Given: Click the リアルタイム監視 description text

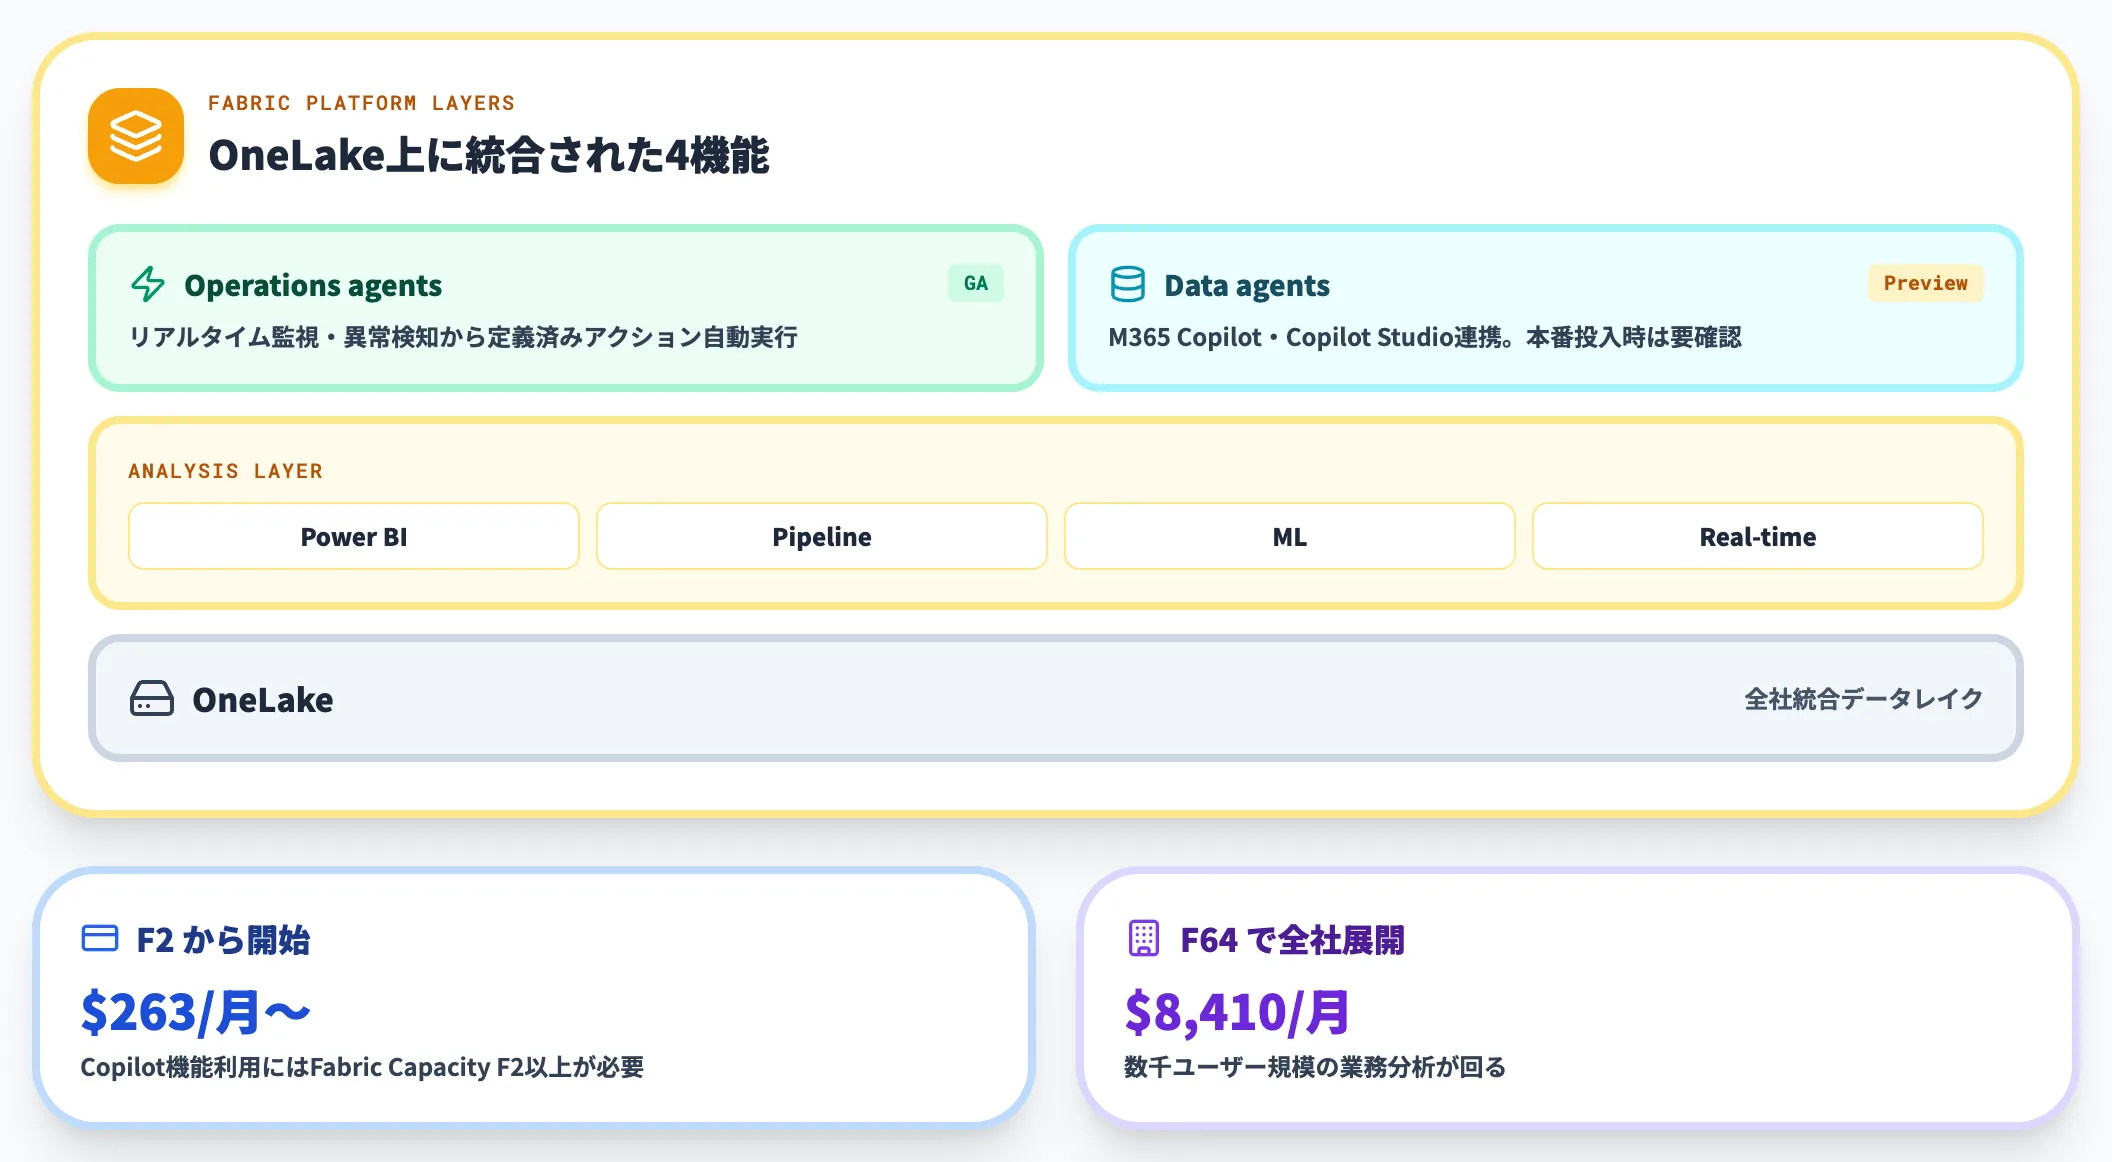Looking at the screenshot, I should coord(463,337).
